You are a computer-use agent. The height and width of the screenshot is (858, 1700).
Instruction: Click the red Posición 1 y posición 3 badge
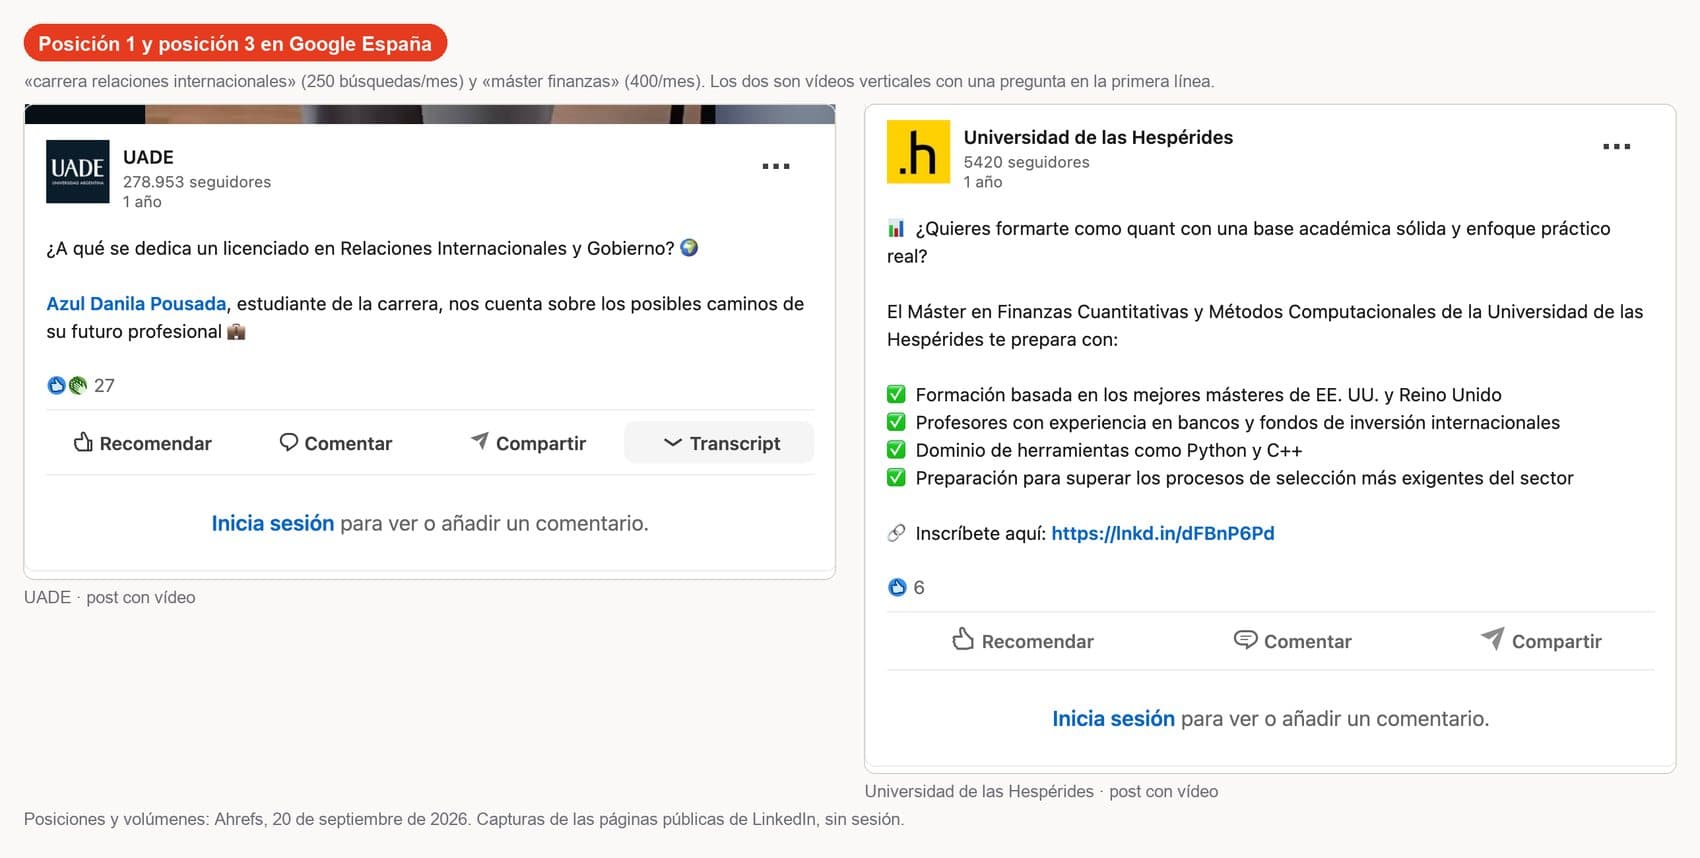235,43
